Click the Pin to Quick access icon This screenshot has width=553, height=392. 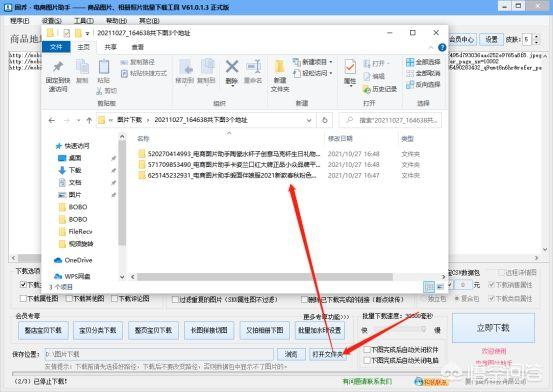58,67
